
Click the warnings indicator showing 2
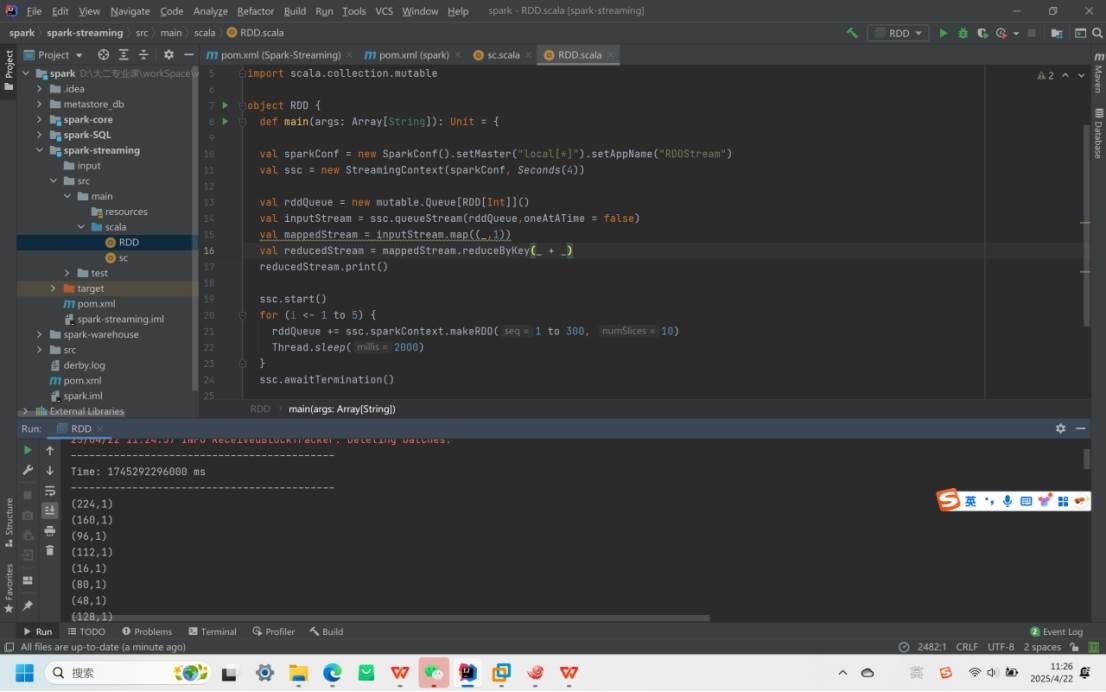pos(1045,75)
